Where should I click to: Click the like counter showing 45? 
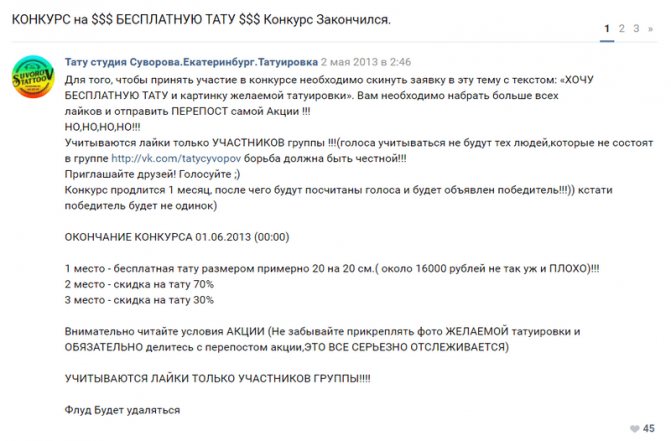click(648, 429)
